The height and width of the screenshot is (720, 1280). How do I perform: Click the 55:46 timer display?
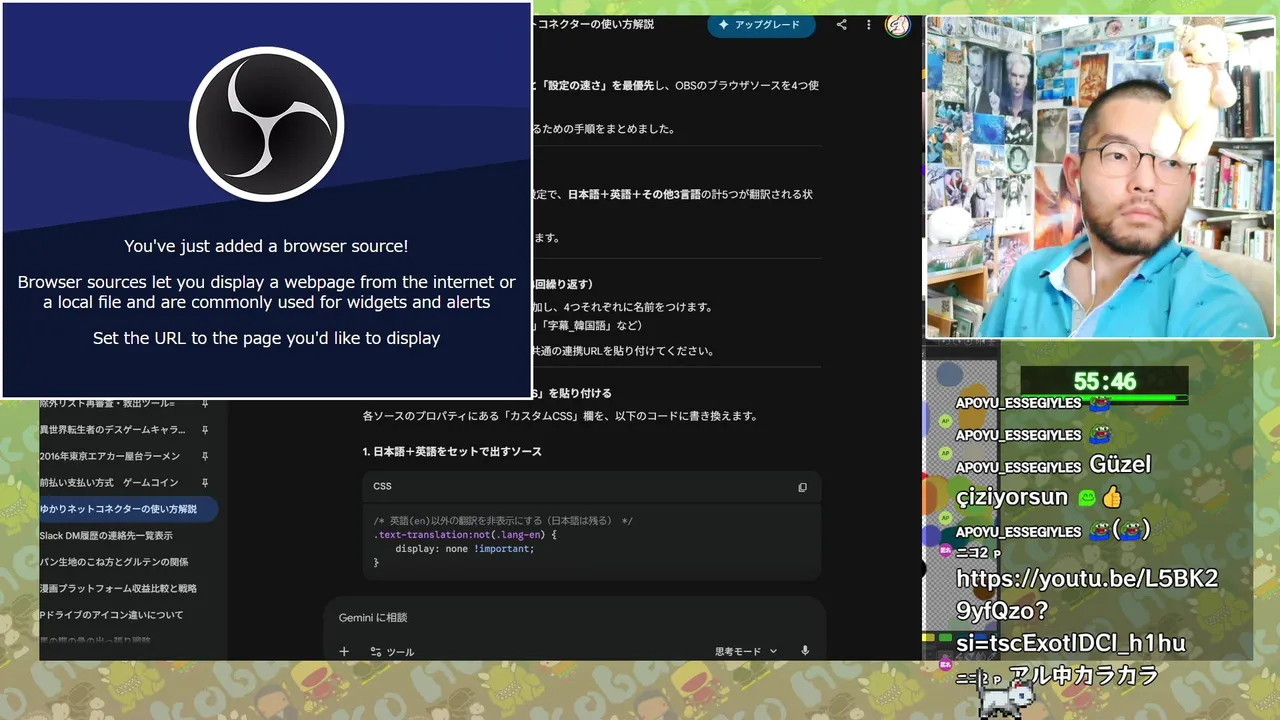tap(1105, 381)
